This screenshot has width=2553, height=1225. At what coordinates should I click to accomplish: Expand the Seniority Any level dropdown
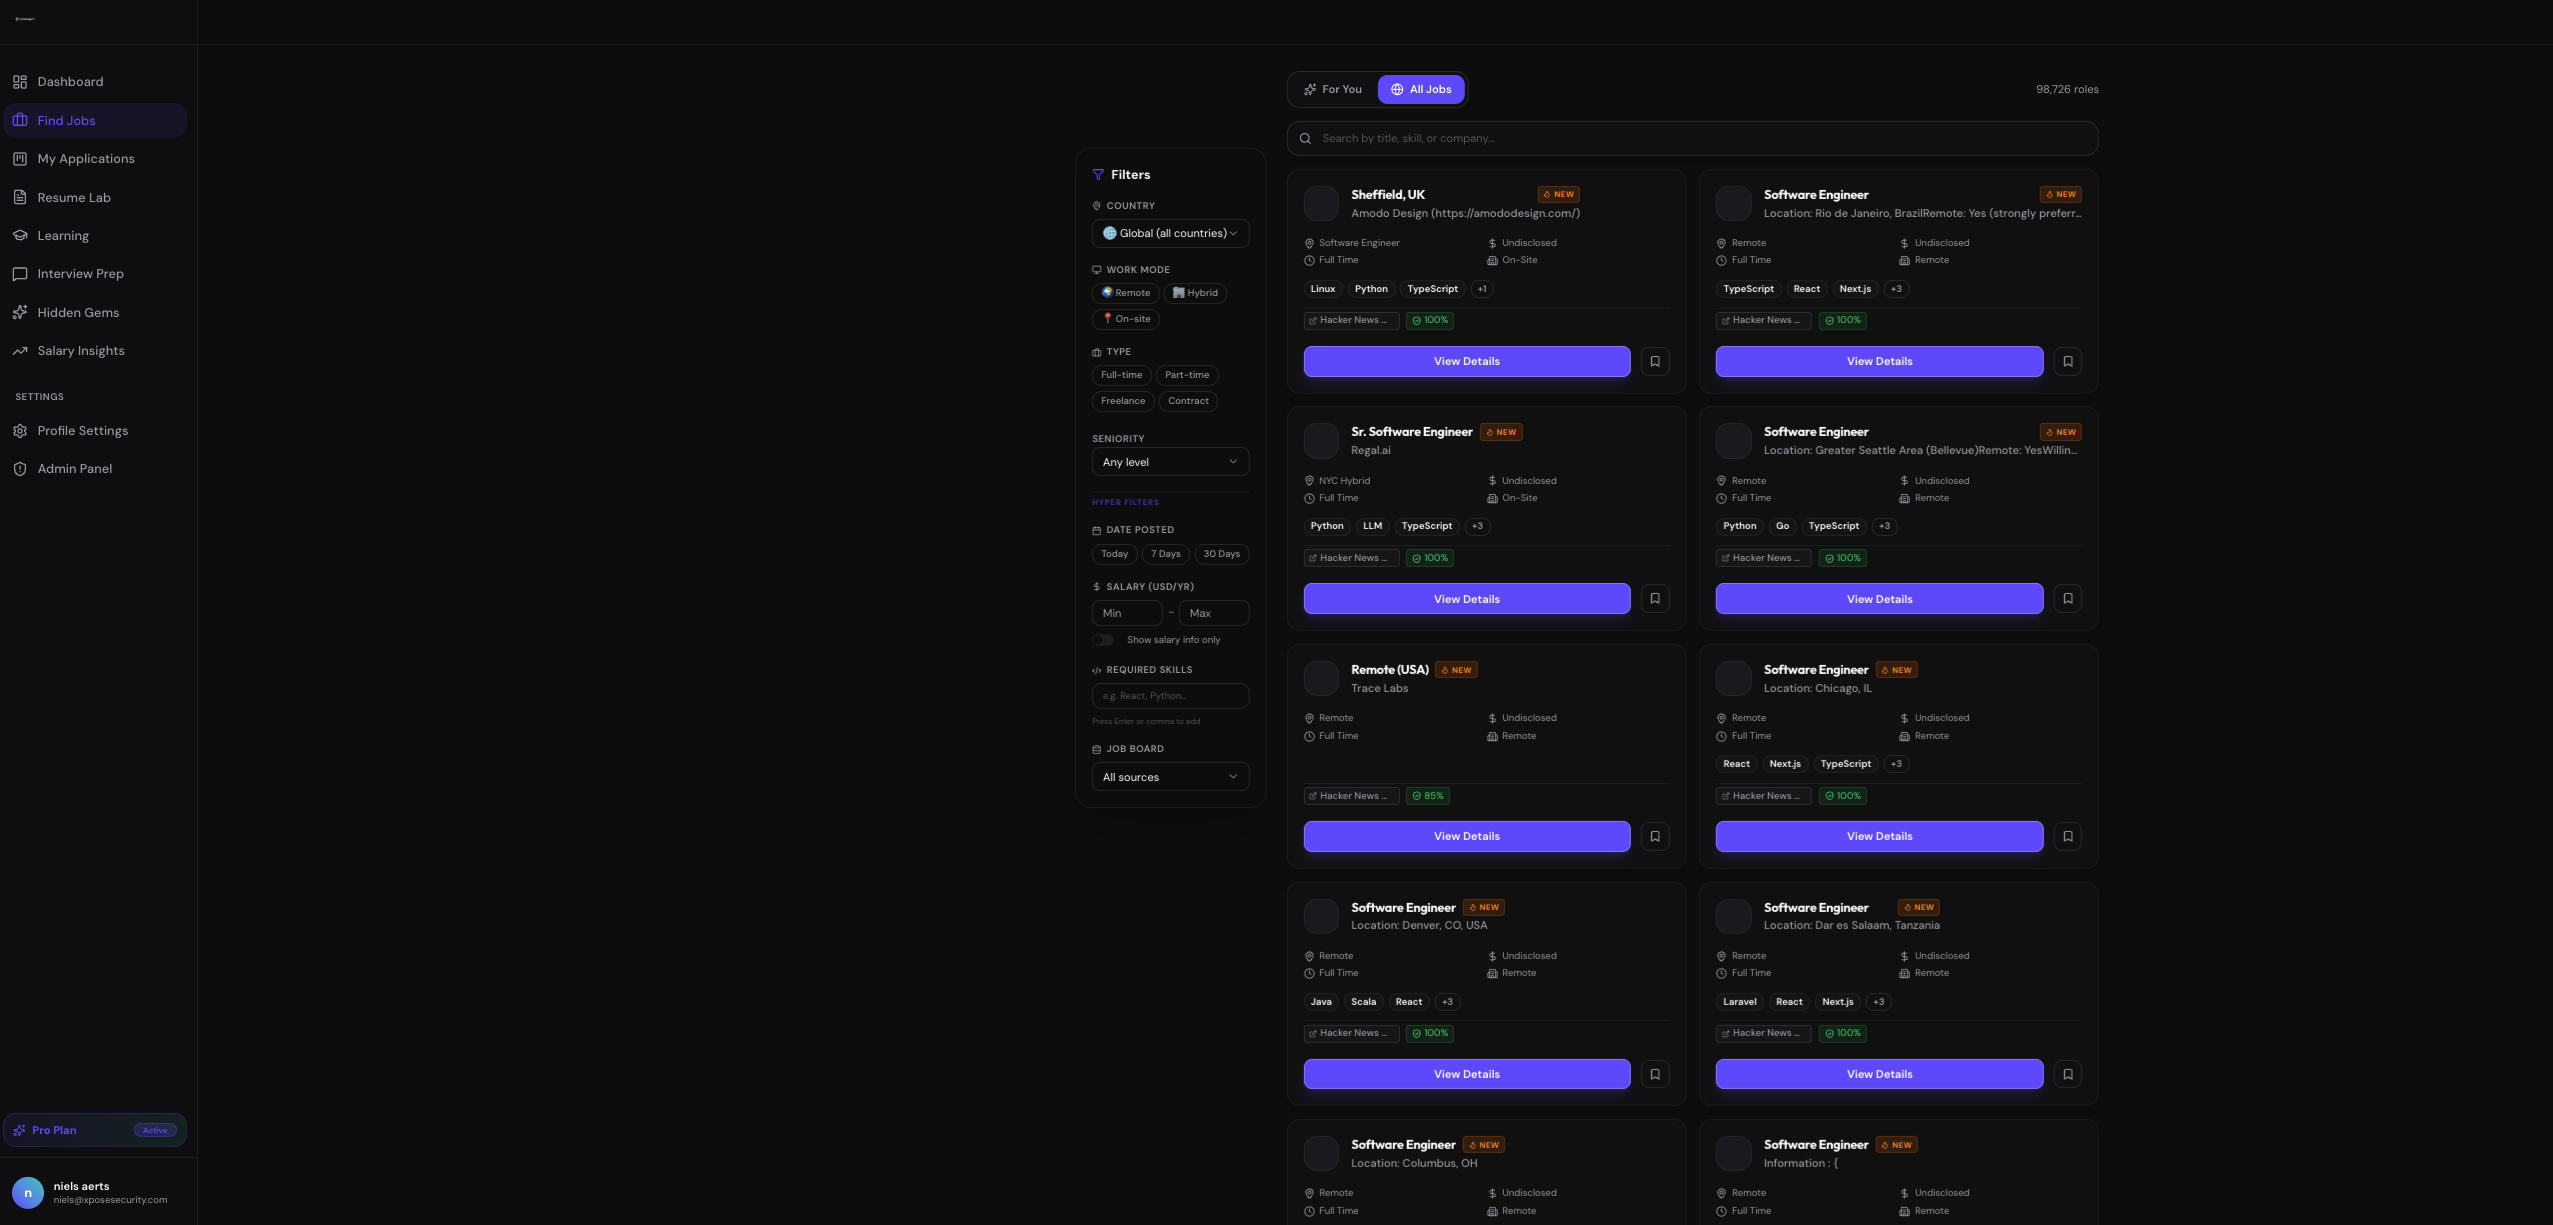[1170, 462]
